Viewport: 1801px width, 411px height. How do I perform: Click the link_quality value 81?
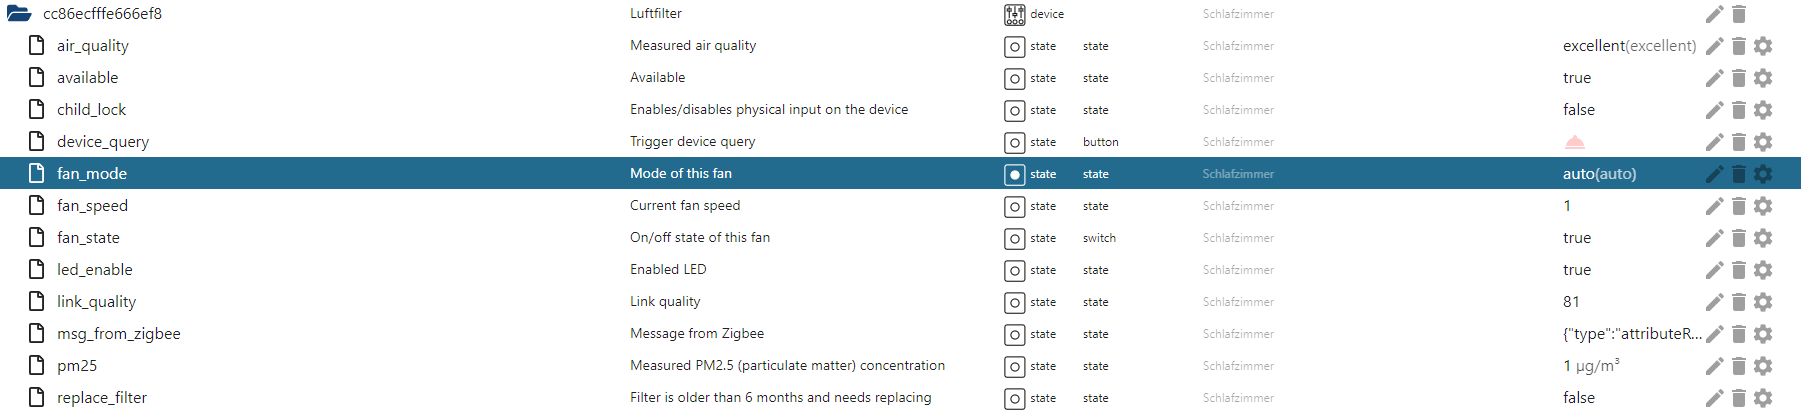point(1571,302)
